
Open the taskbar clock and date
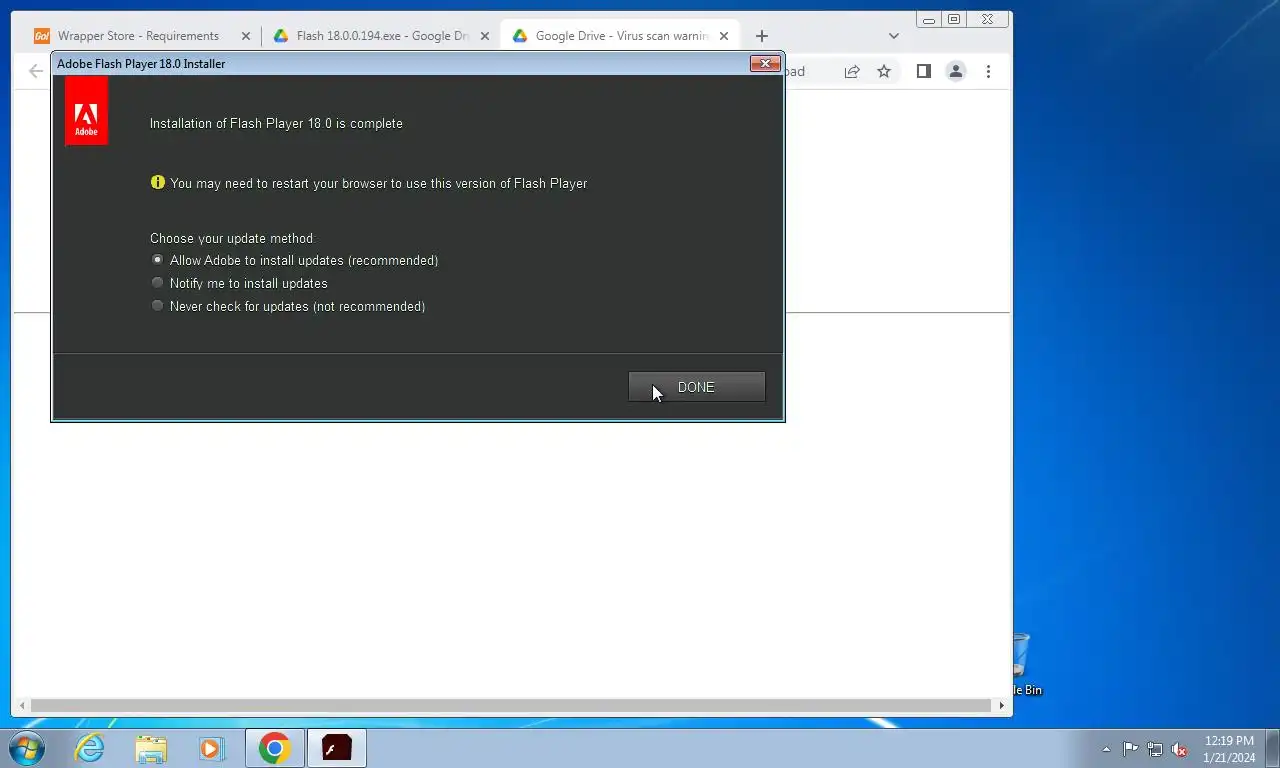click(x=1229, y=749)
